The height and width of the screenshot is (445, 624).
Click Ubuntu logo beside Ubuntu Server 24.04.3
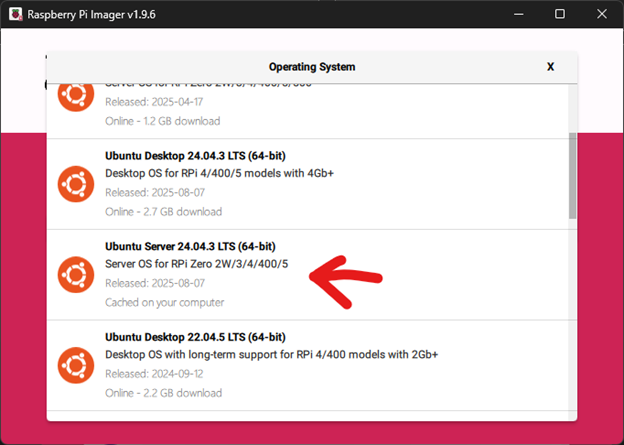pos(76,275)
